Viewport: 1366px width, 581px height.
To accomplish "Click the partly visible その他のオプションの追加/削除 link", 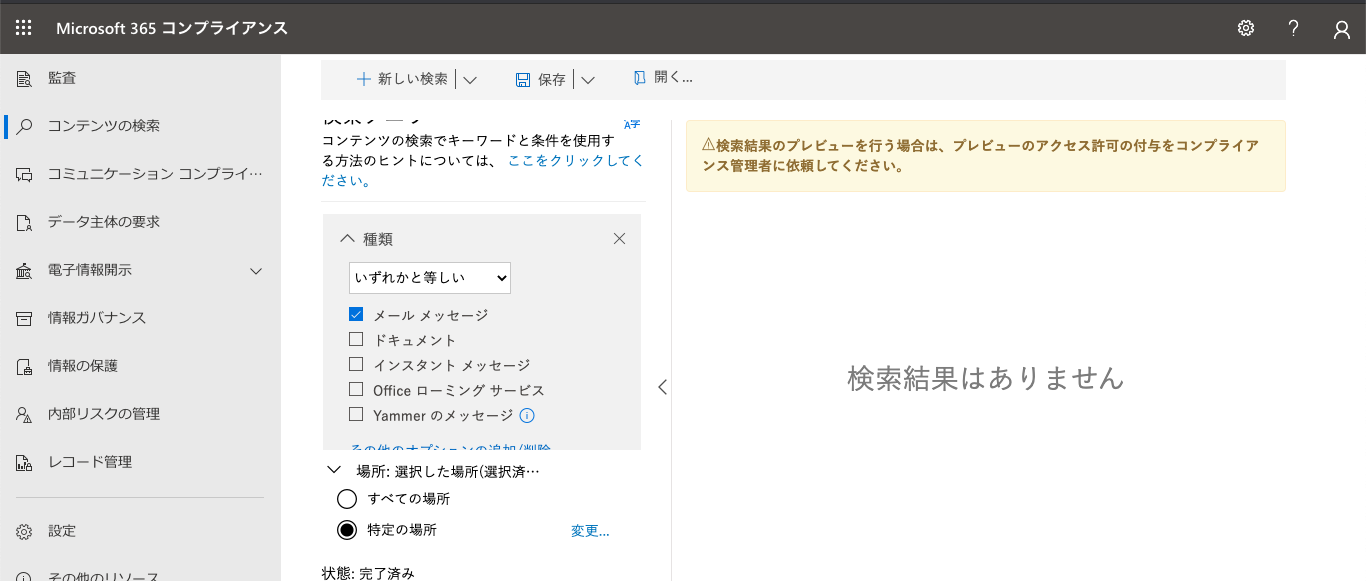I will click(x=451, y=447).
